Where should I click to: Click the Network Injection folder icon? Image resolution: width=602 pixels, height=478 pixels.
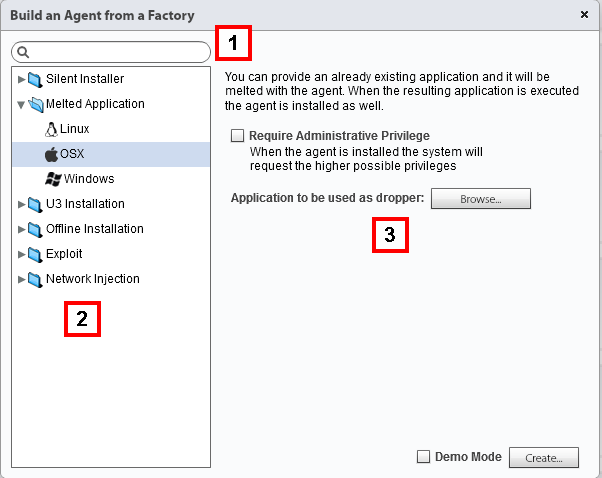35,279
